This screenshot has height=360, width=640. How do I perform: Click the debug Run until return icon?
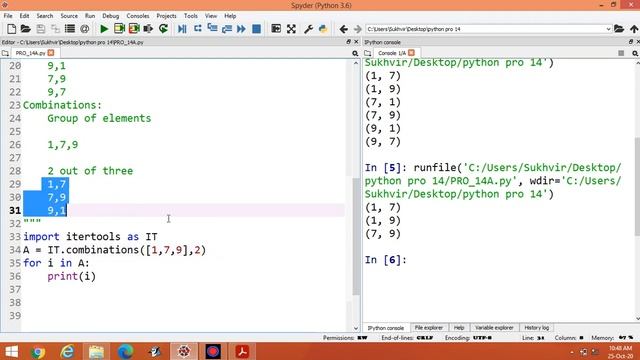[227, 29]
